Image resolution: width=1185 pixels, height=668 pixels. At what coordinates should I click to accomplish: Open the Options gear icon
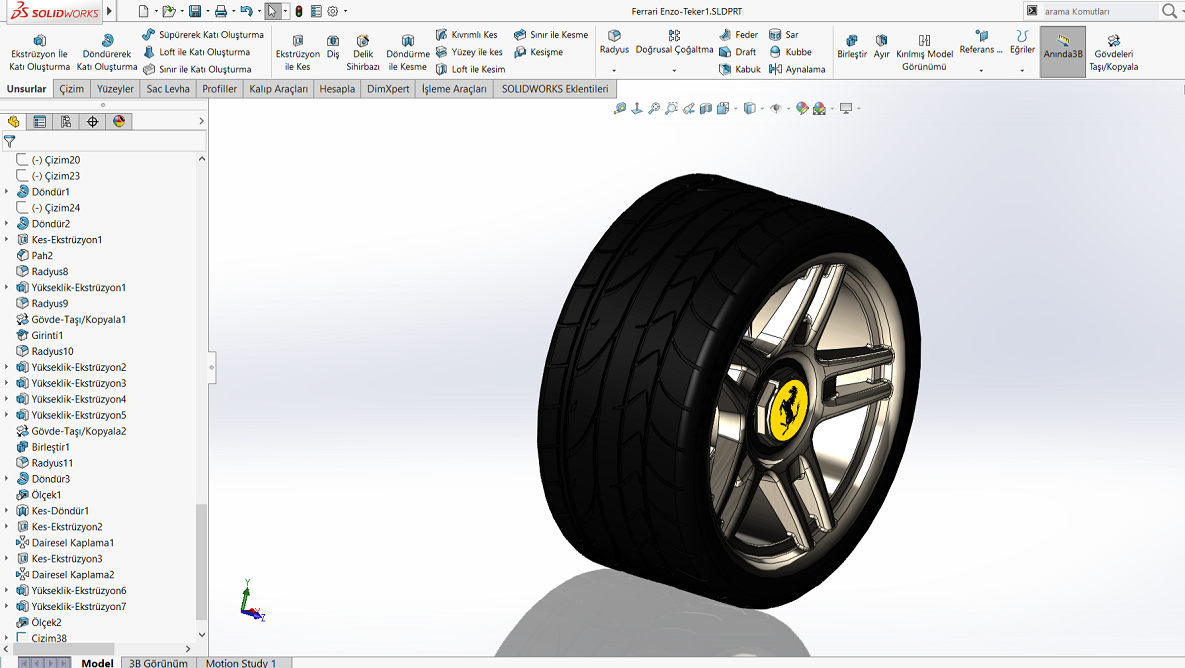[333, 11]
